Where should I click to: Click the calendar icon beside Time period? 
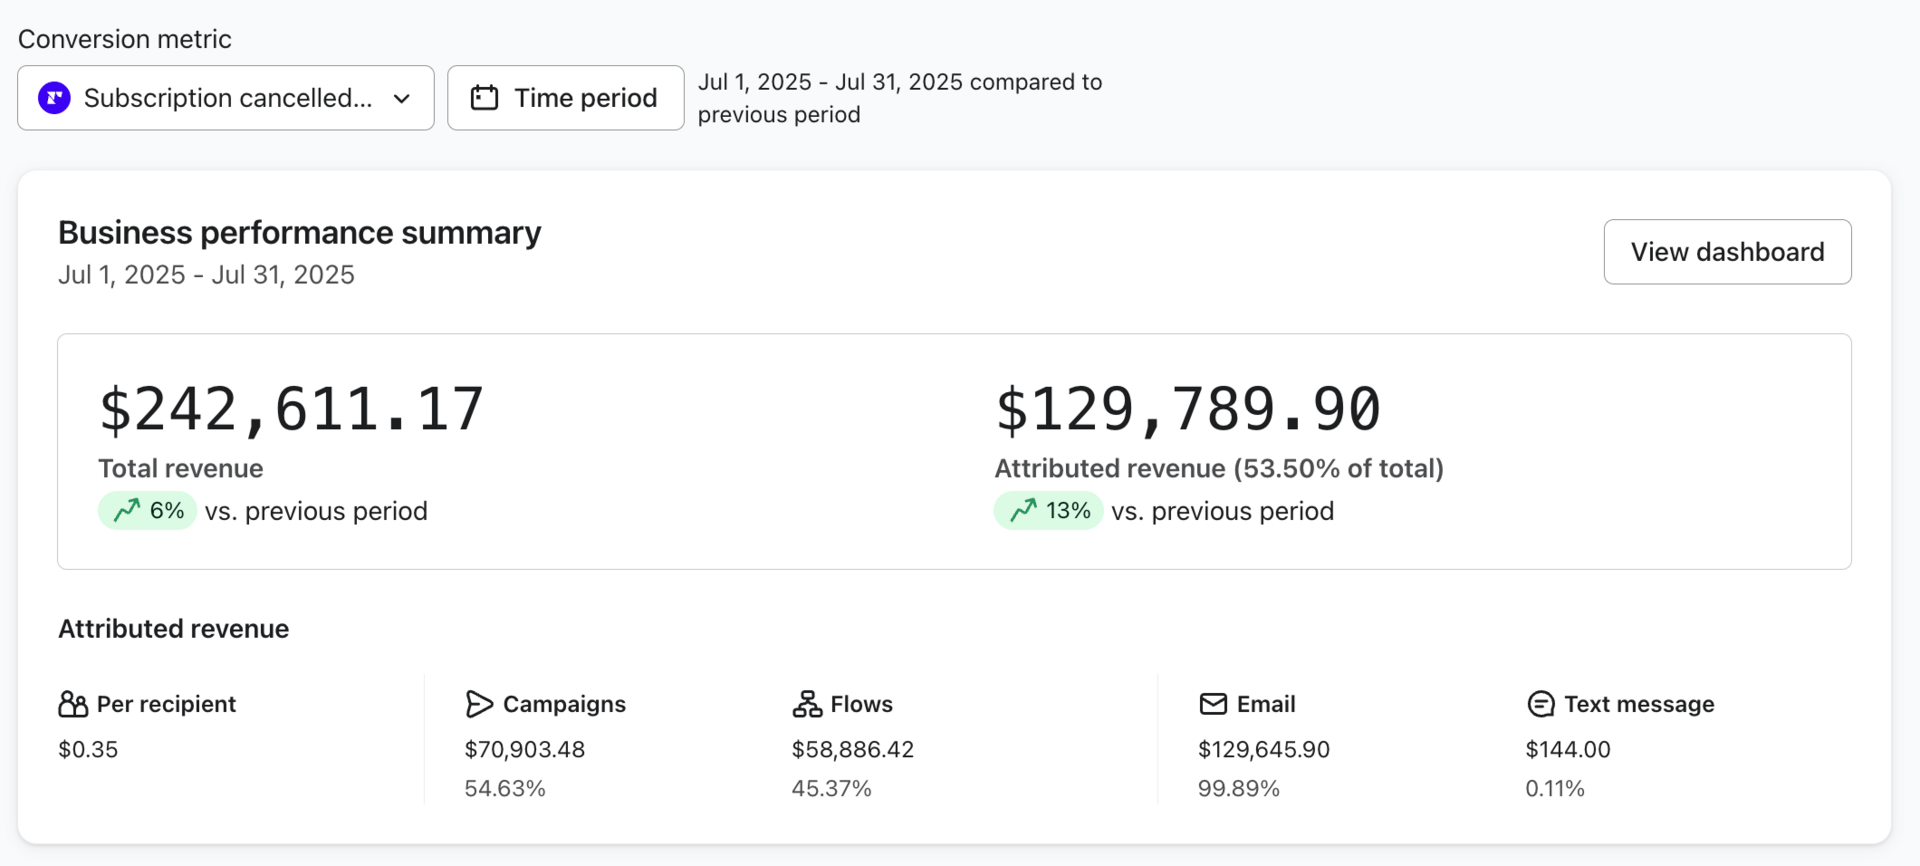tap(485, 98)
